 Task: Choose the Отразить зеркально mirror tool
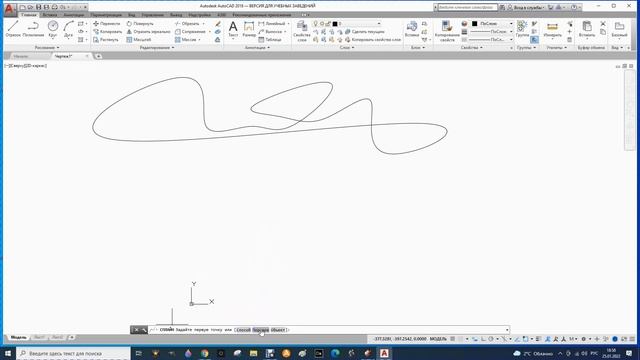[149, 31]
